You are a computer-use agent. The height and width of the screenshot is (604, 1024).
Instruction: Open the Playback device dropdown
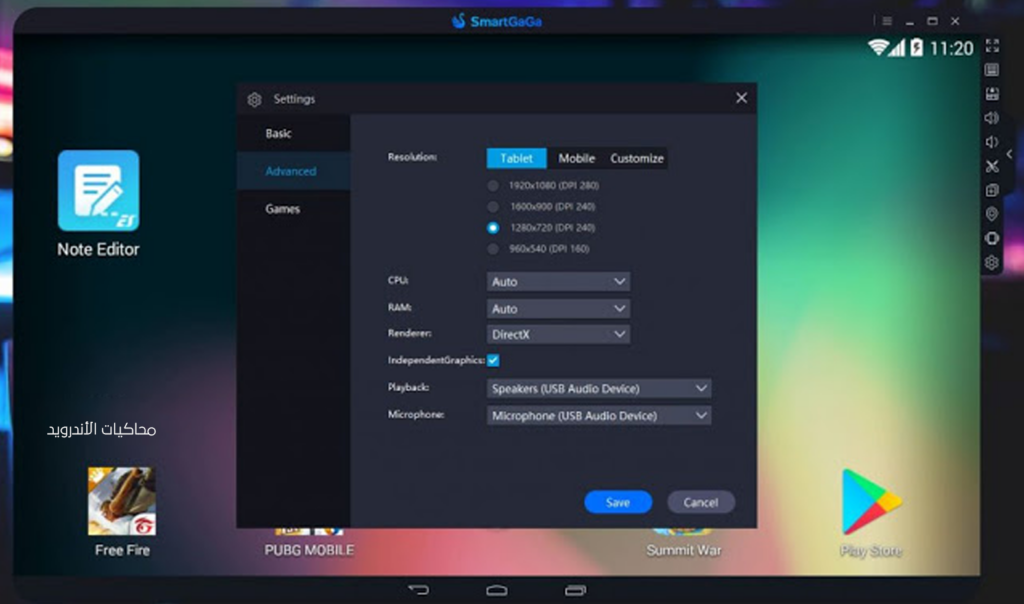coord(599,389)
